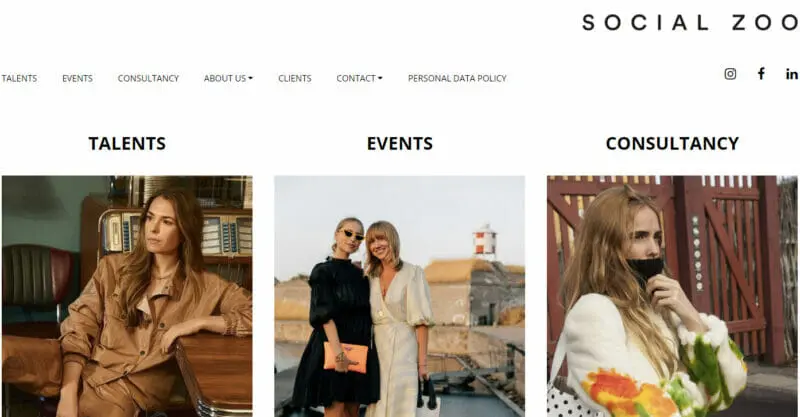
Task: Open the Instagram social icon
Action: click(730, 74)
